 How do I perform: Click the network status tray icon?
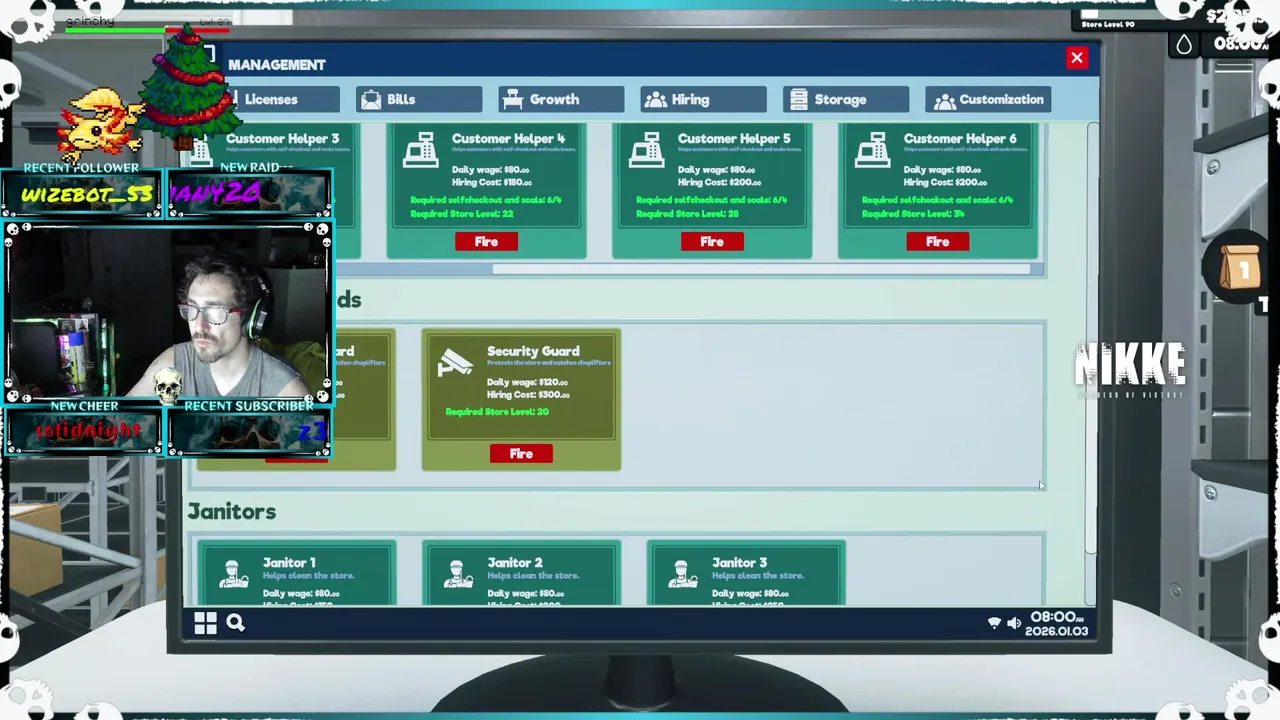[994, 623]
